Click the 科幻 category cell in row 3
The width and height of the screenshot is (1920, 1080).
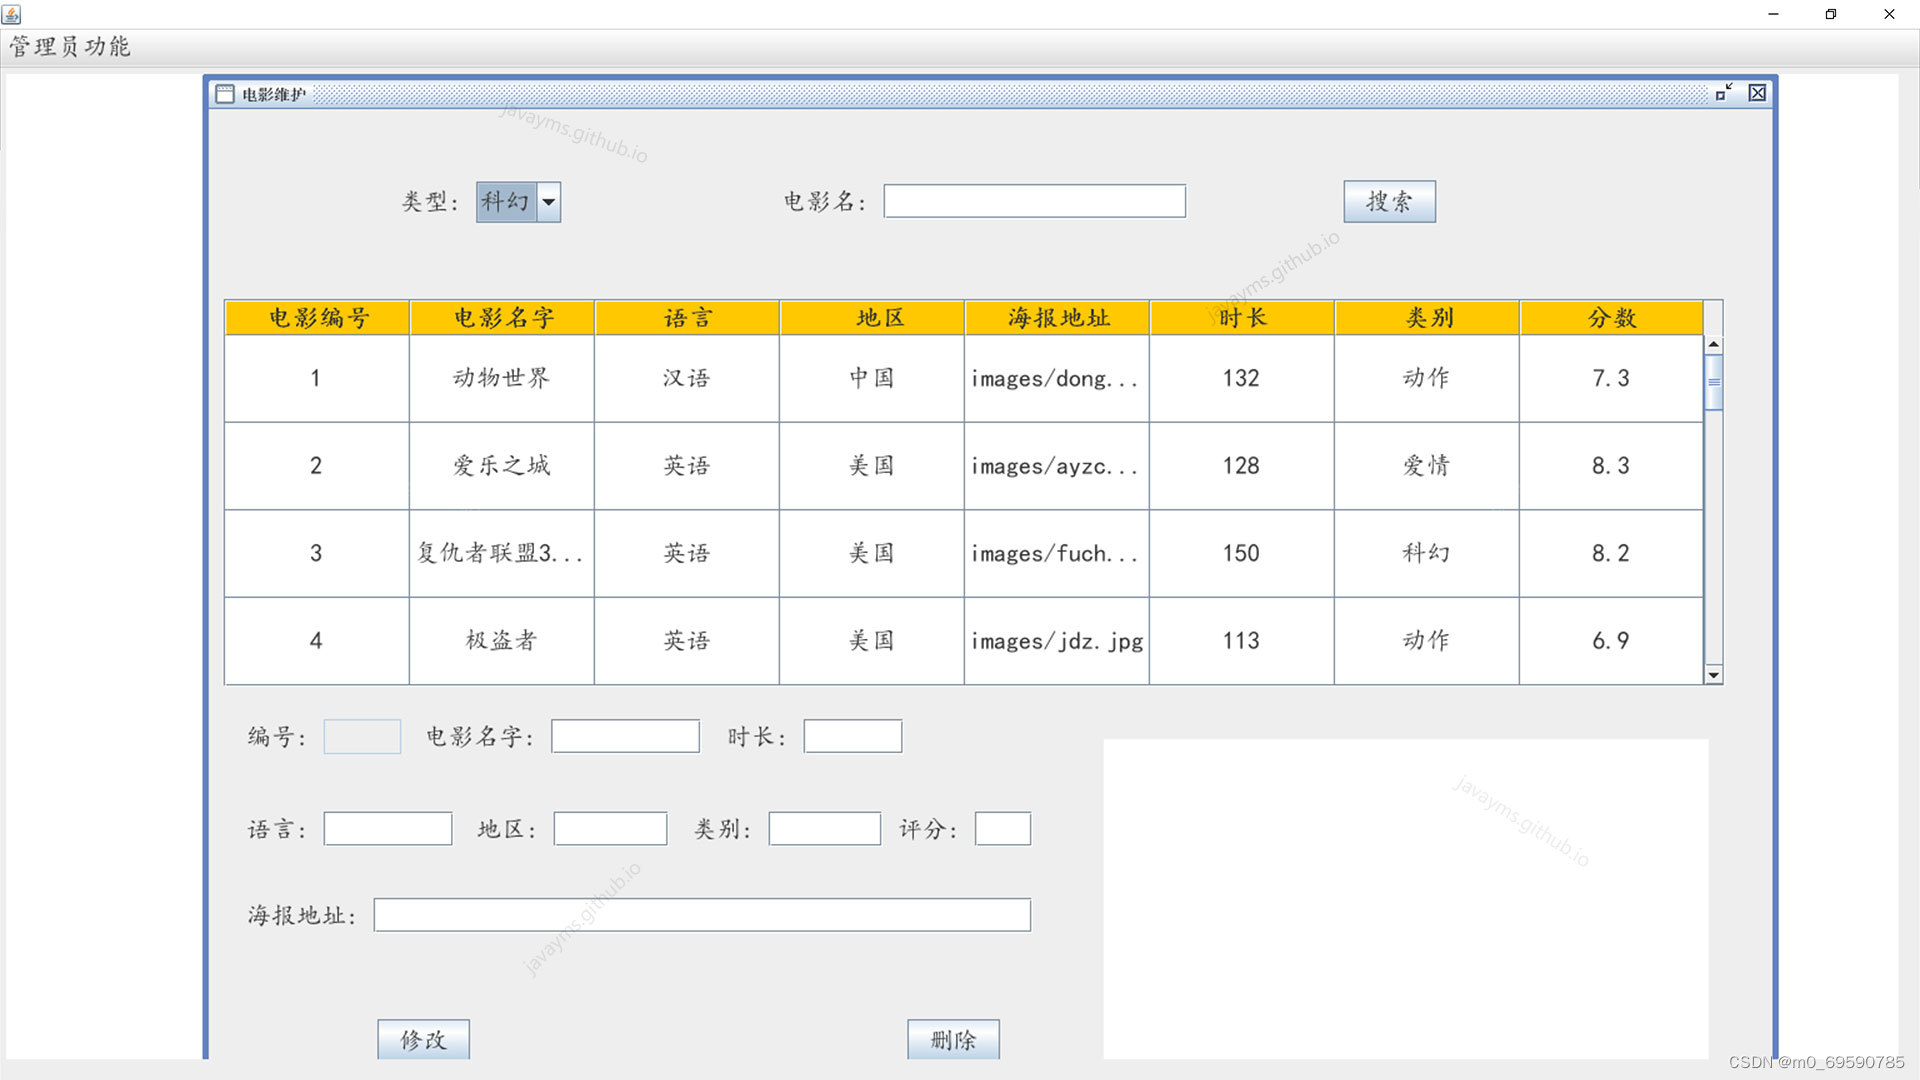1426,553
